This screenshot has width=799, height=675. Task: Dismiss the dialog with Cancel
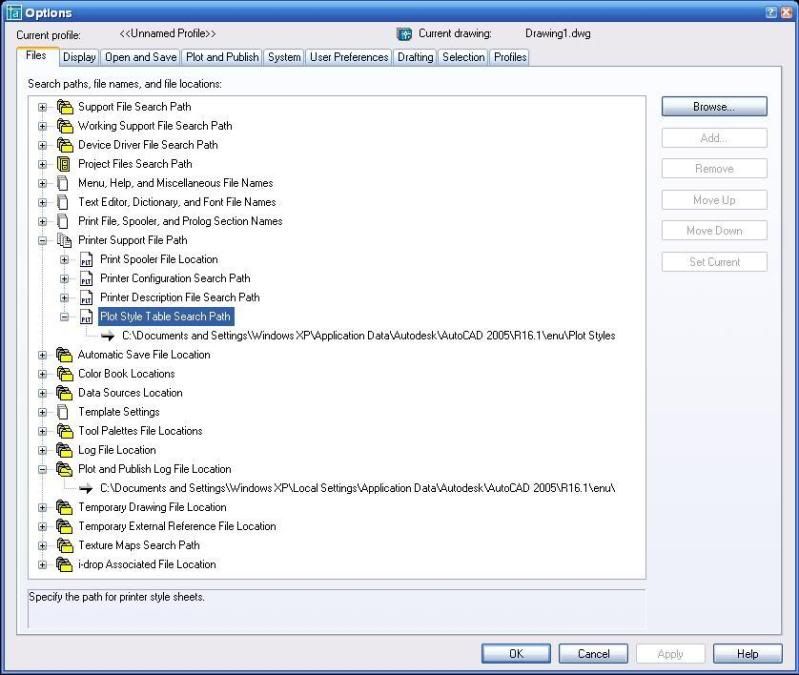point(593,654)
